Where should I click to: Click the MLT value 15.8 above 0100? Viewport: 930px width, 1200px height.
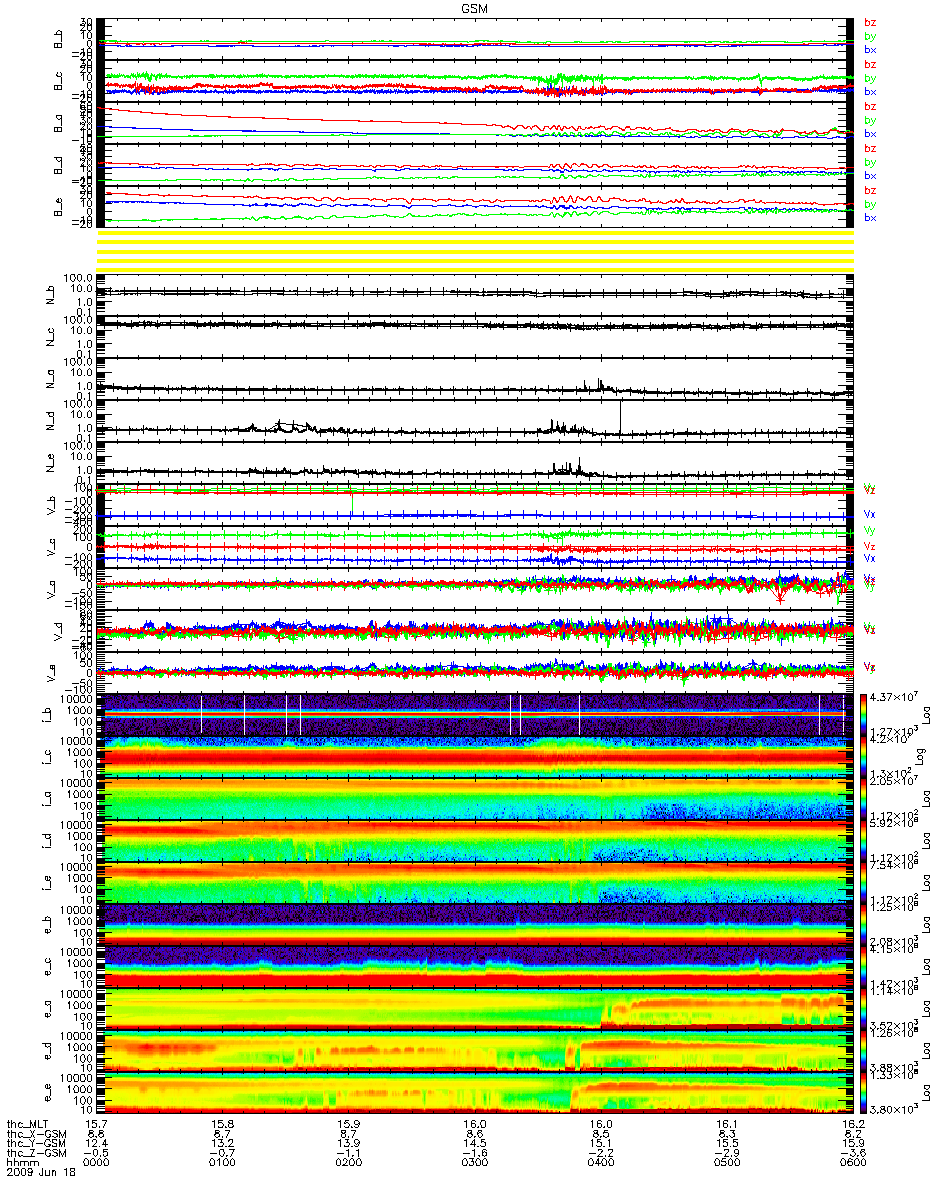[x=222, y=1122]
